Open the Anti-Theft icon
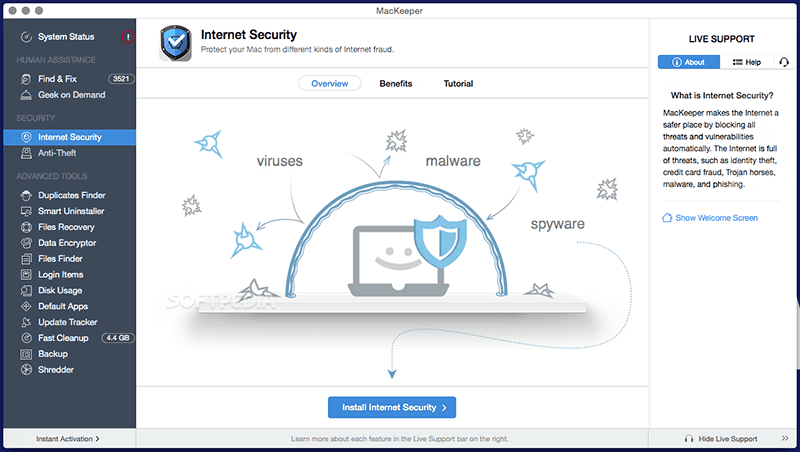Image resolution: width=800 pixels, height=452 pixels. point(26,153)
